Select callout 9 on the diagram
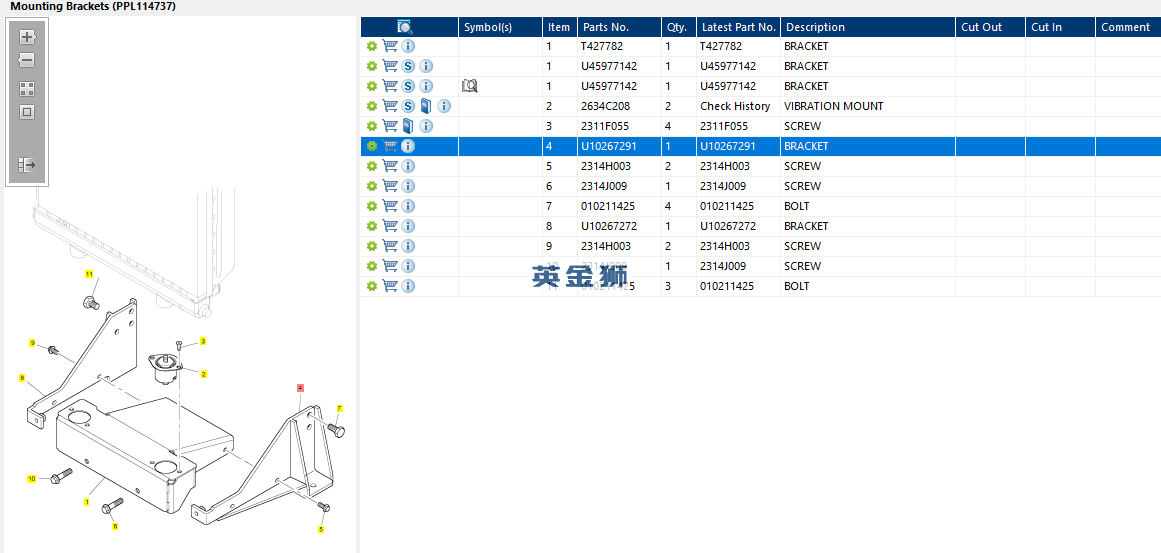This screenshot has width=1161, height=553. (32, 343)
